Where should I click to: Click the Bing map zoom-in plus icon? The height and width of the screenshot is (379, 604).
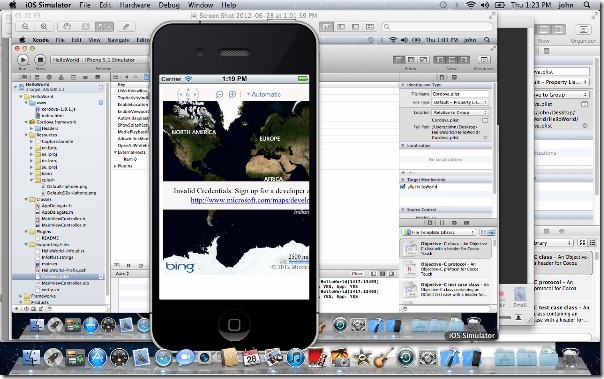pyautogui.click(x=232, y=94)
